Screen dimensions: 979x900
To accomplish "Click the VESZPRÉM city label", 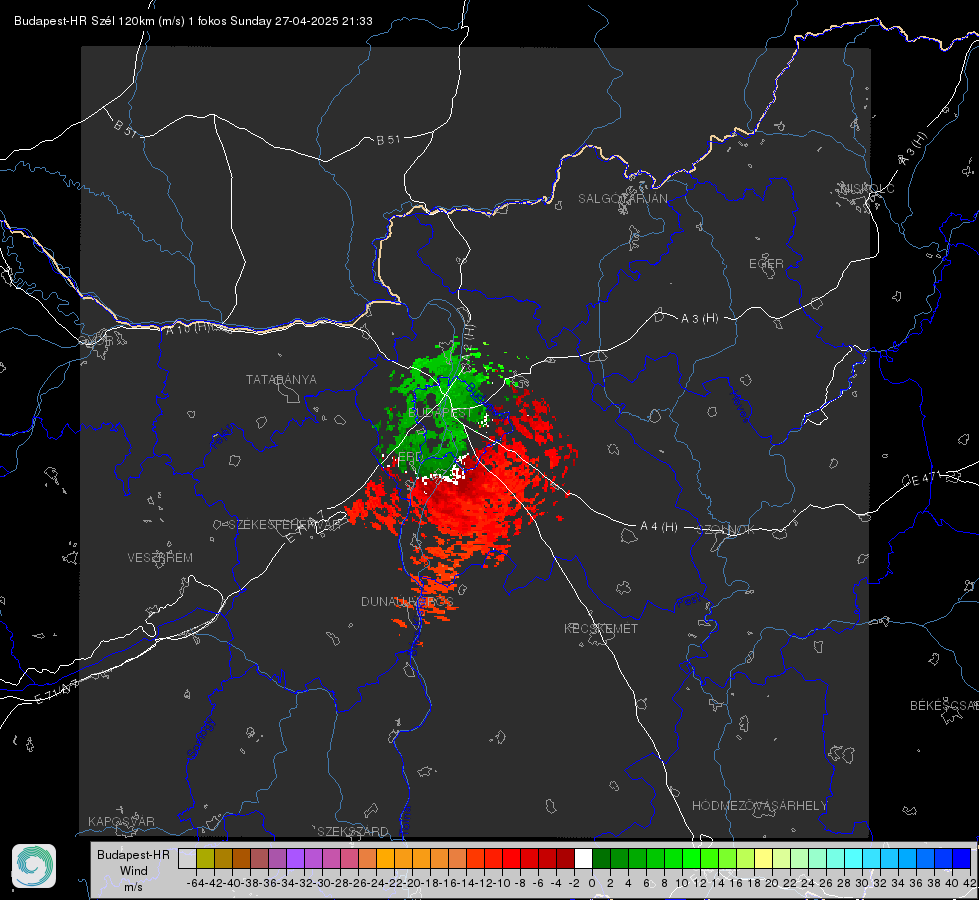I will pos(160,557).
